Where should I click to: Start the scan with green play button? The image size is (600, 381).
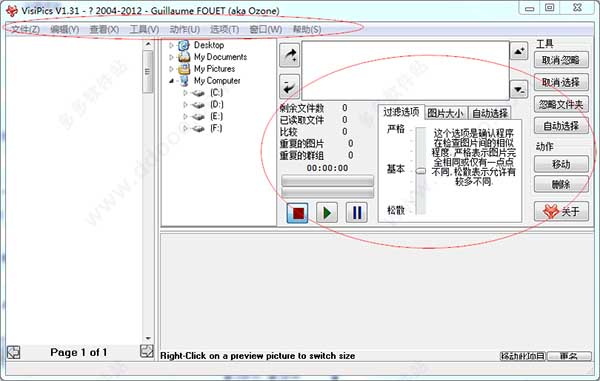click(327, 212)
